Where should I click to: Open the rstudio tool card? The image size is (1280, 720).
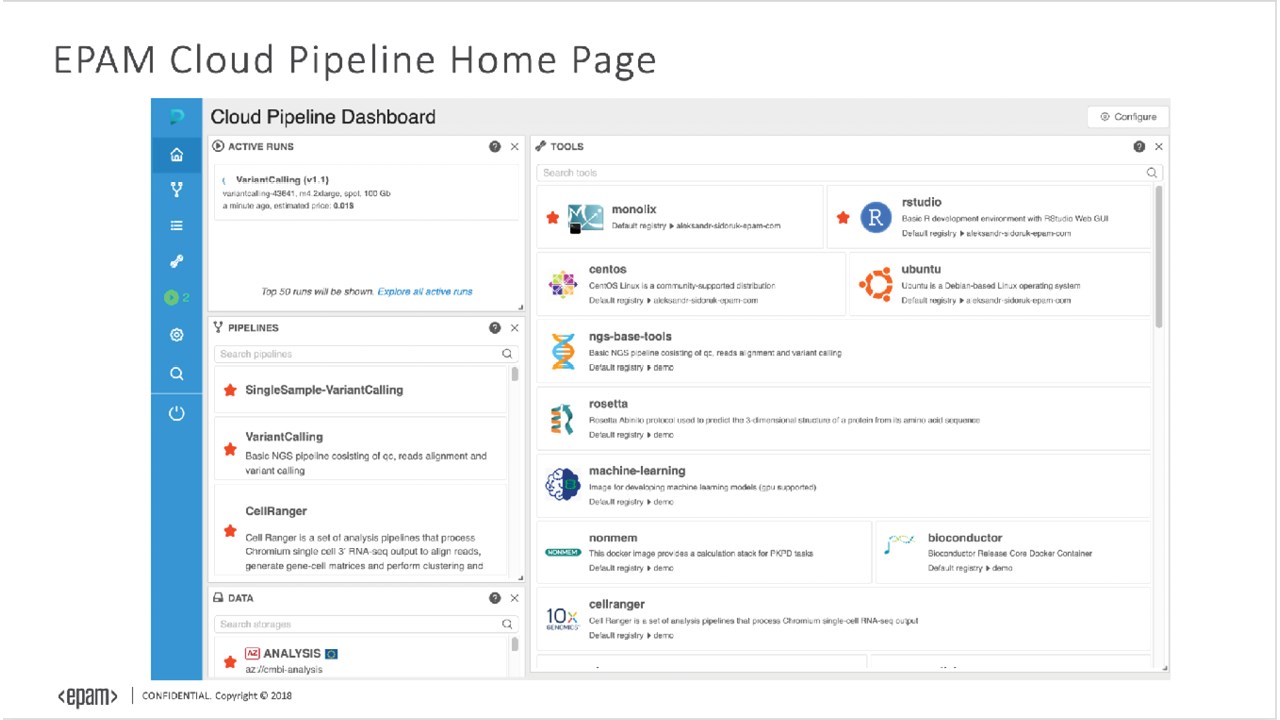(x=990, y=217)
